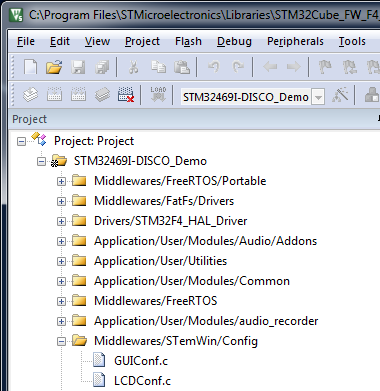Click the uVision app icon in the title bar
Screen dimensions: 380x391
[x=16, y=15]
